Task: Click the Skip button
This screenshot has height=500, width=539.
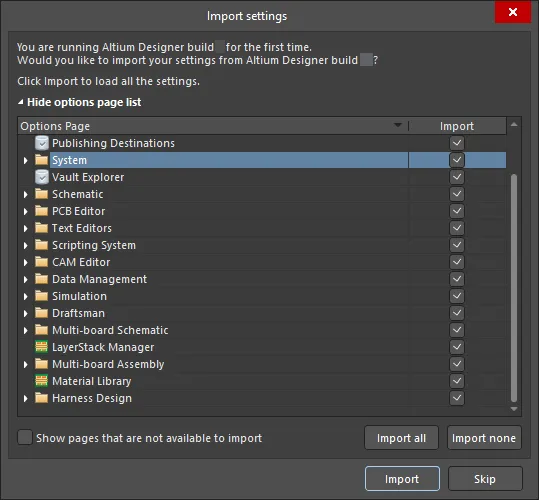Action: [x=485, y=479]
